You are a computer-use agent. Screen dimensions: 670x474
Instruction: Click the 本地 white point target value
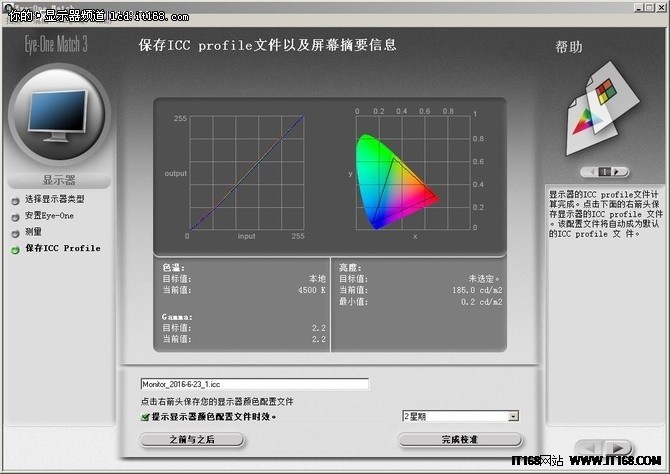(x=317, y=279)
